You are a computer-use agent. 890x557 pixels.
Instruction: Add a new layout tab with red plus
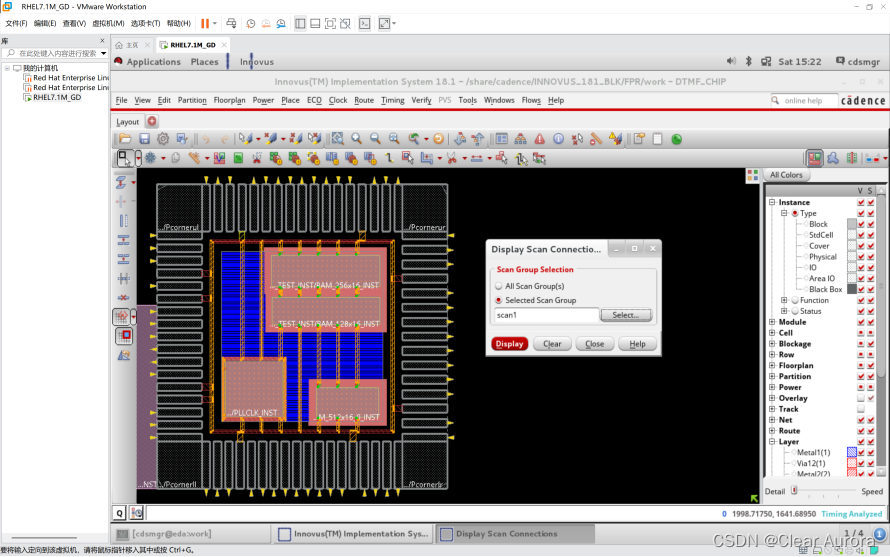(152, 121)
